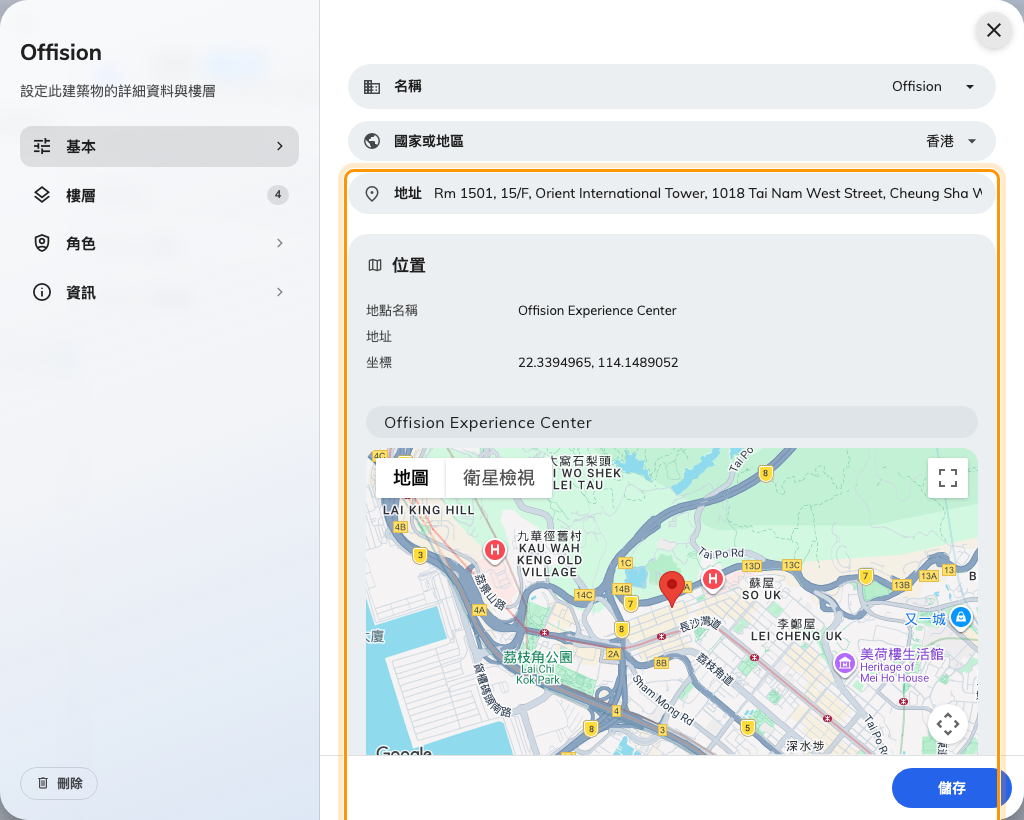Click the Offision Experience Center search field
1024x820 pixels.
pyautogui.click(x=671, y=422)
